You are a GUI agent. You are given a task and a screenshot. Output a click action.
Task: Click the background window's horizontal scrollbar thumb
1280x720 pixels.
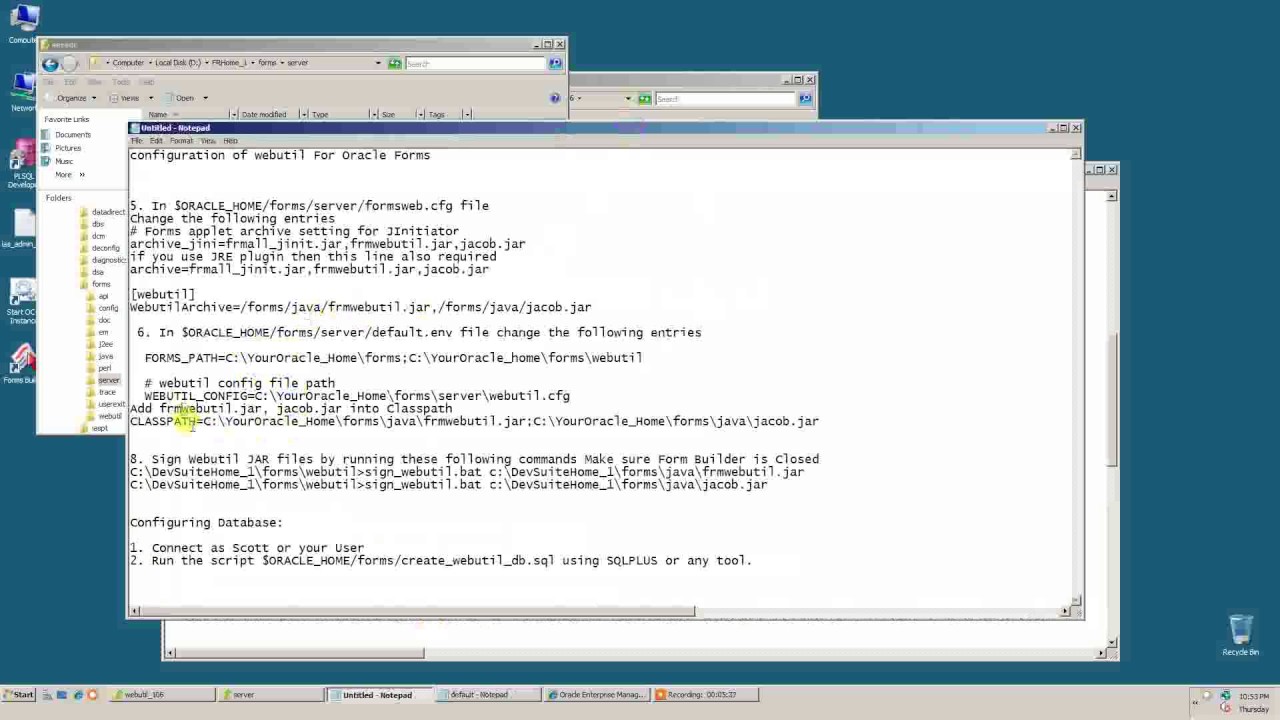point(300,653)
